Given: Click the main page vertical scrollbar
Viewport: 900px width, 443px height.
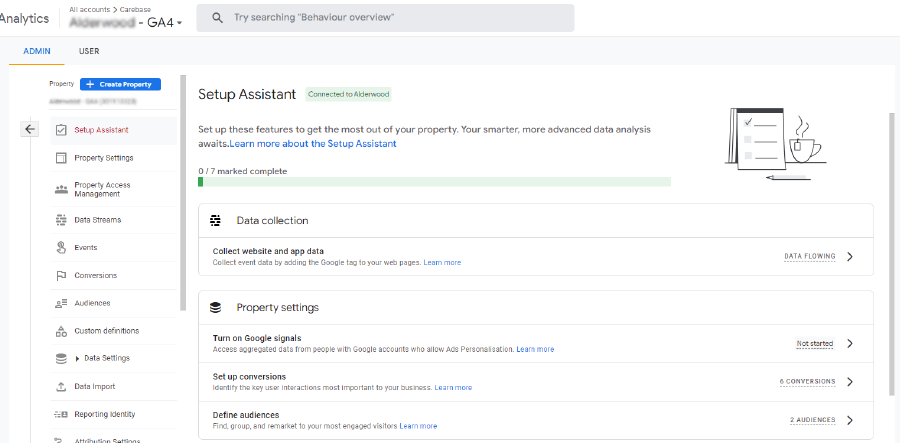Looking at the screenshot, I should (x=892, y=254).
